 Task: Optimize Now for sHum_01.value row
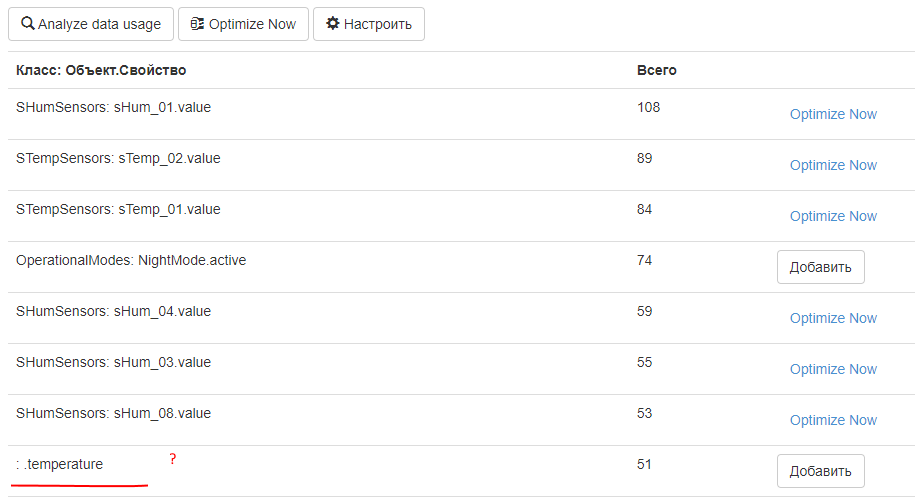click(x=833, y=114)
